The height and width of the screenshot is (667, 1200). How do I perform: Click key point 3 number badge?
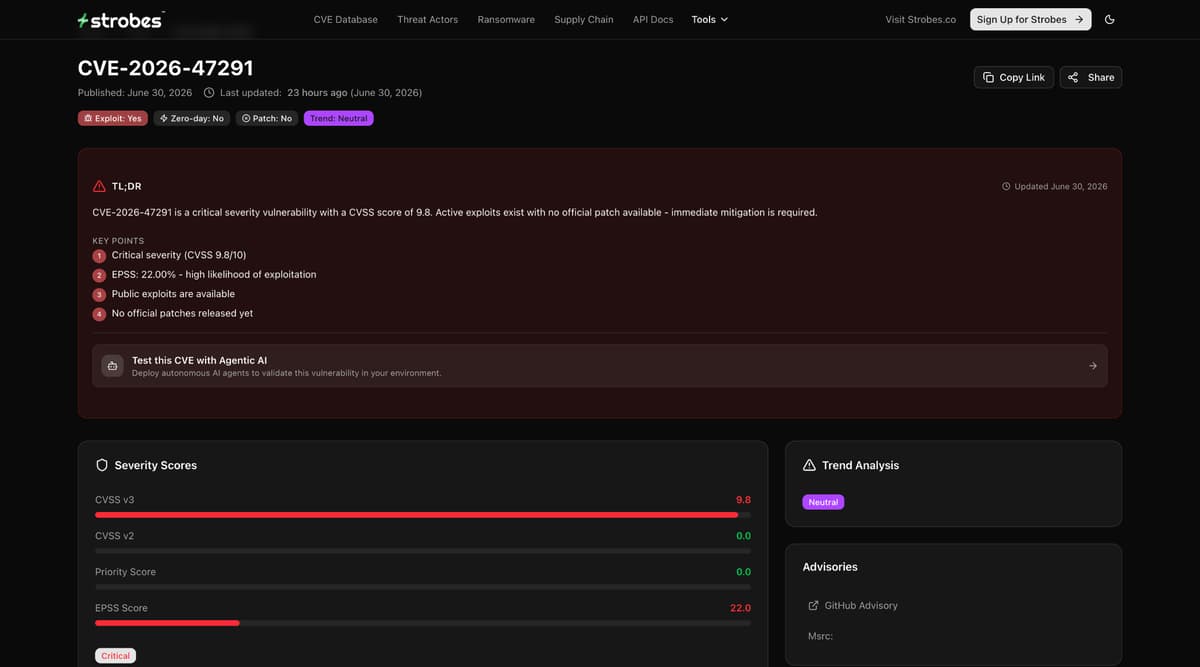pyautogui.click(x=99, y=295)
